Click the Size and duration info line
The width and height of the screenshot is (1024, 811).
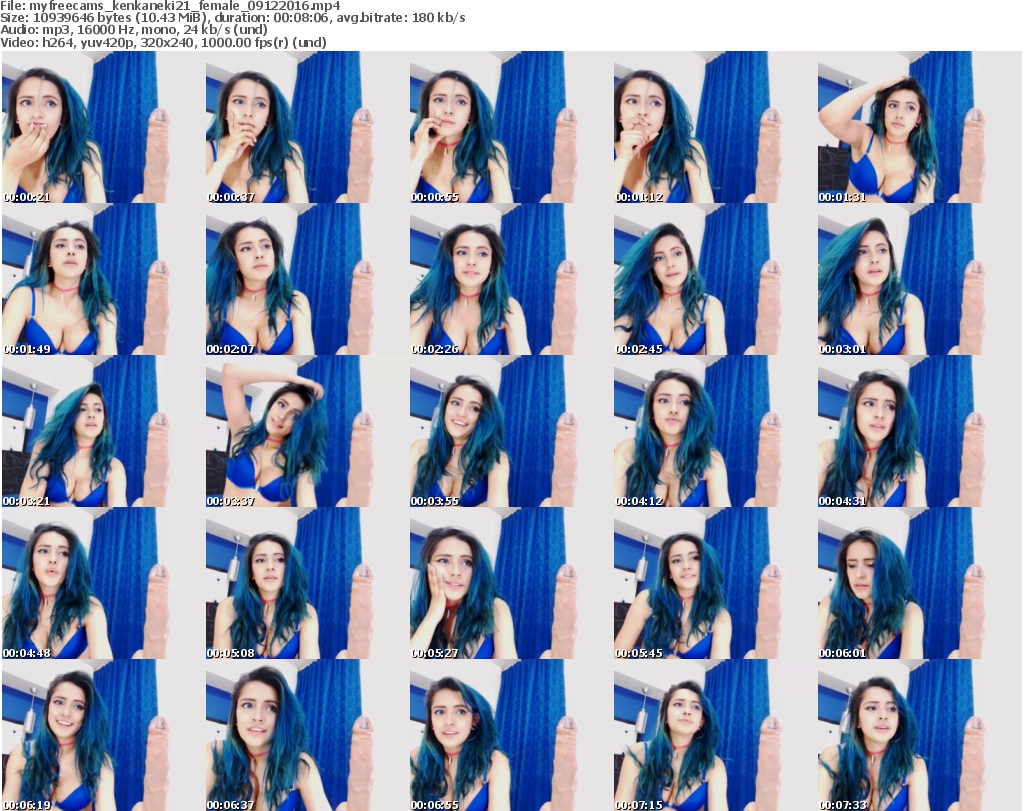pos(233,18)
